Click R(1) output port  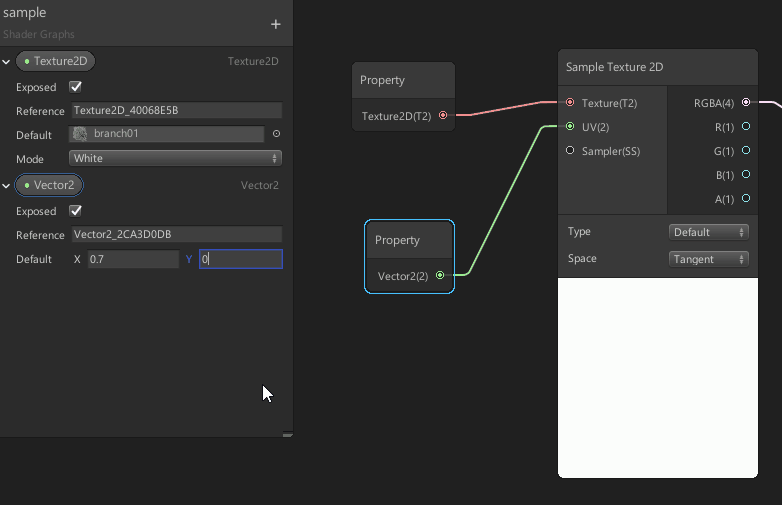click(x=746, y=126)
